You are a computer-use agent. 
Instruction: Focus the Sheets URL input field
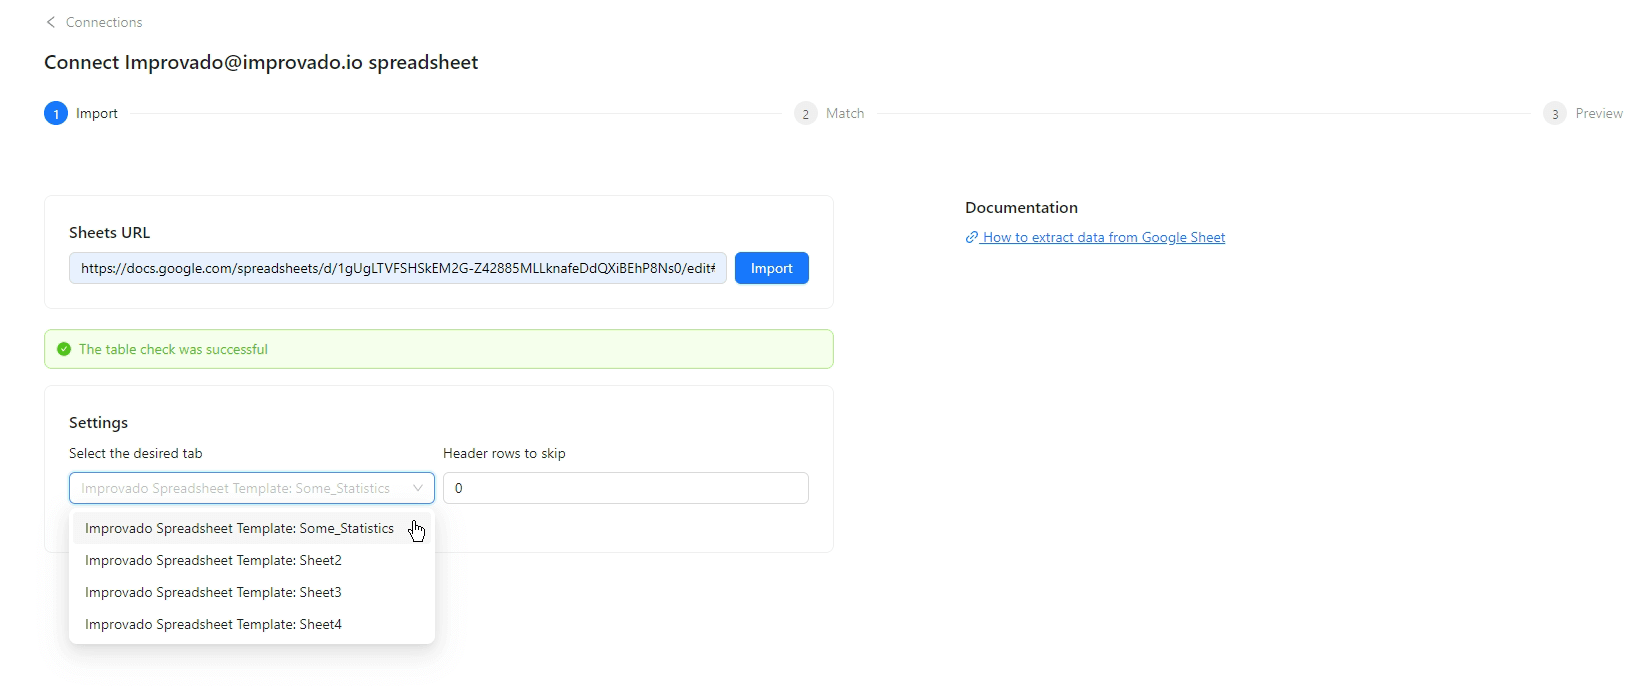398,268
